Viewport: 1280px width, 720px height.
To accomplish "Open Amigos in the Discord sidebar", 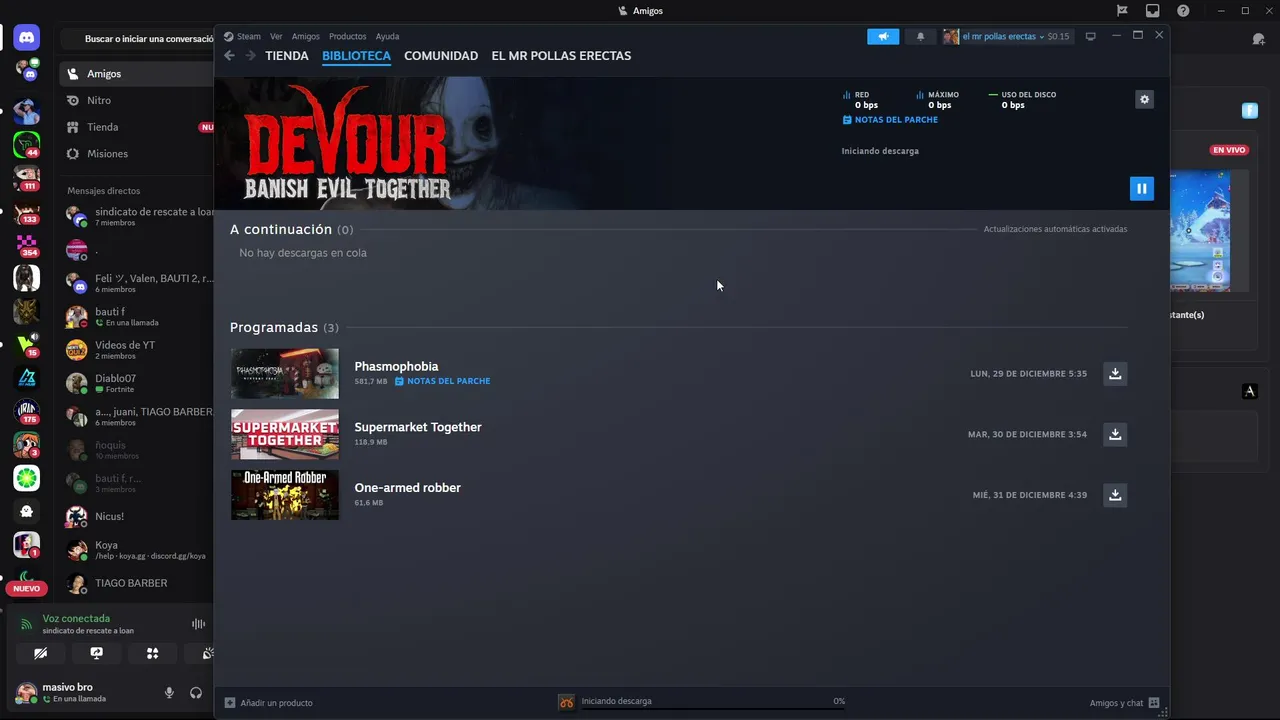I will 136,74.
